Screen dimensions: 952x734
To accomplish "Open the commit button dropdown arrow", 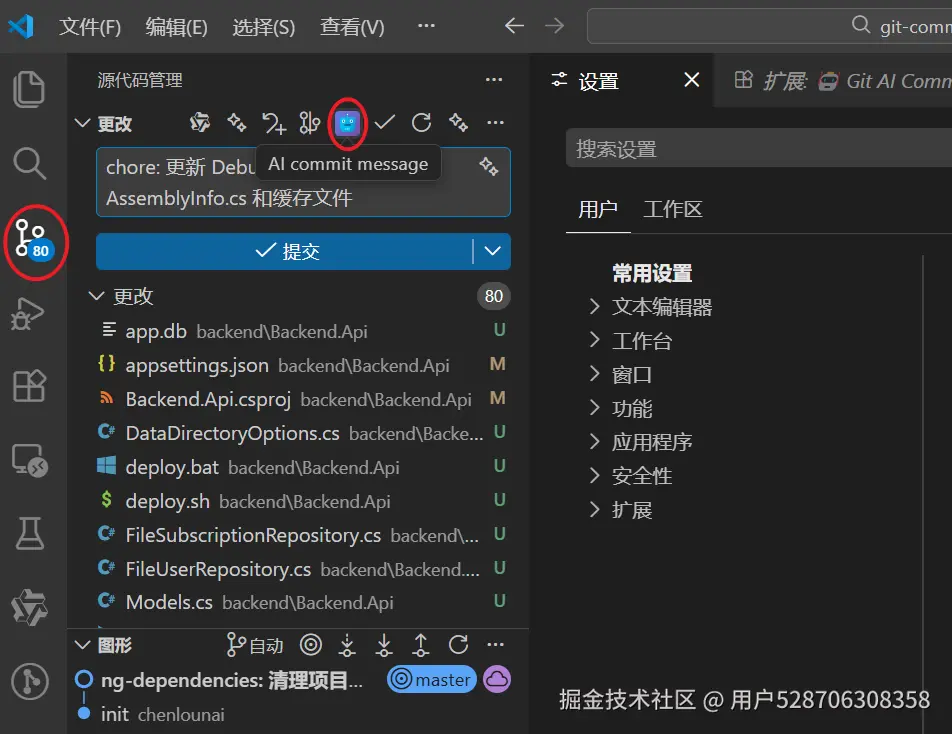I will pos(492,251).
